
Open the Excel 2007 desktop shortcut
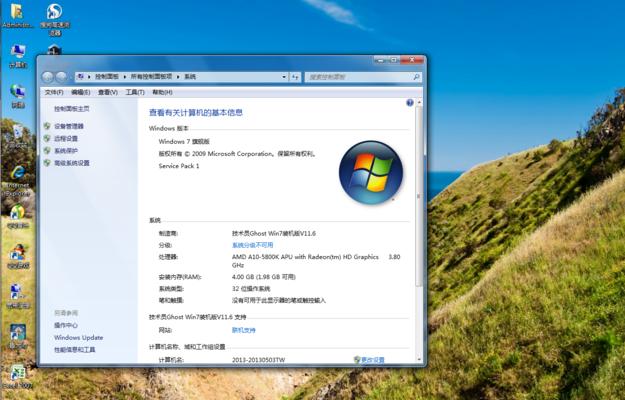coord(18,376)
